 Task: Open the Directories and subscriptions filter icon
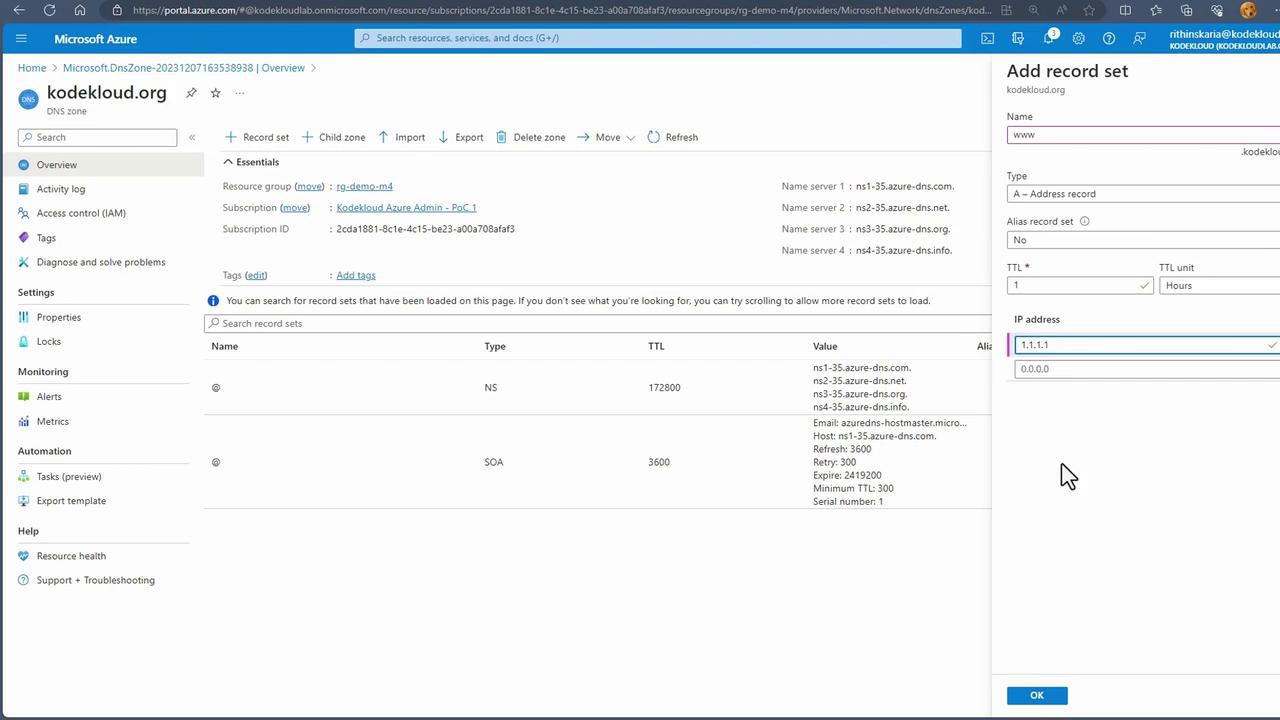pyautogui.click(x=1018, y=39)
